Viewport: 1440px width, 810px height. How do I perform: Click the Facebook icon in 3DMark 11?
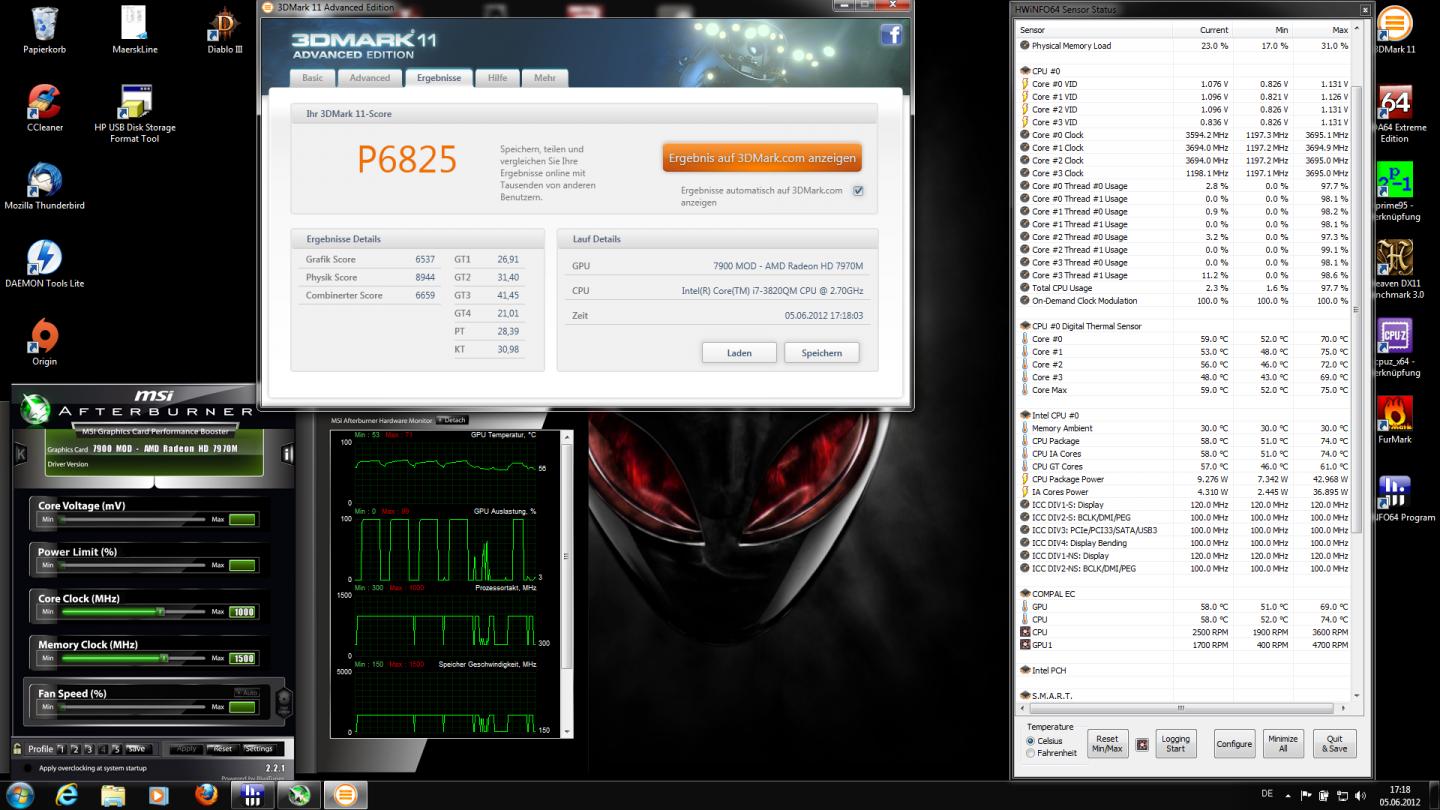tap(891, 35)
